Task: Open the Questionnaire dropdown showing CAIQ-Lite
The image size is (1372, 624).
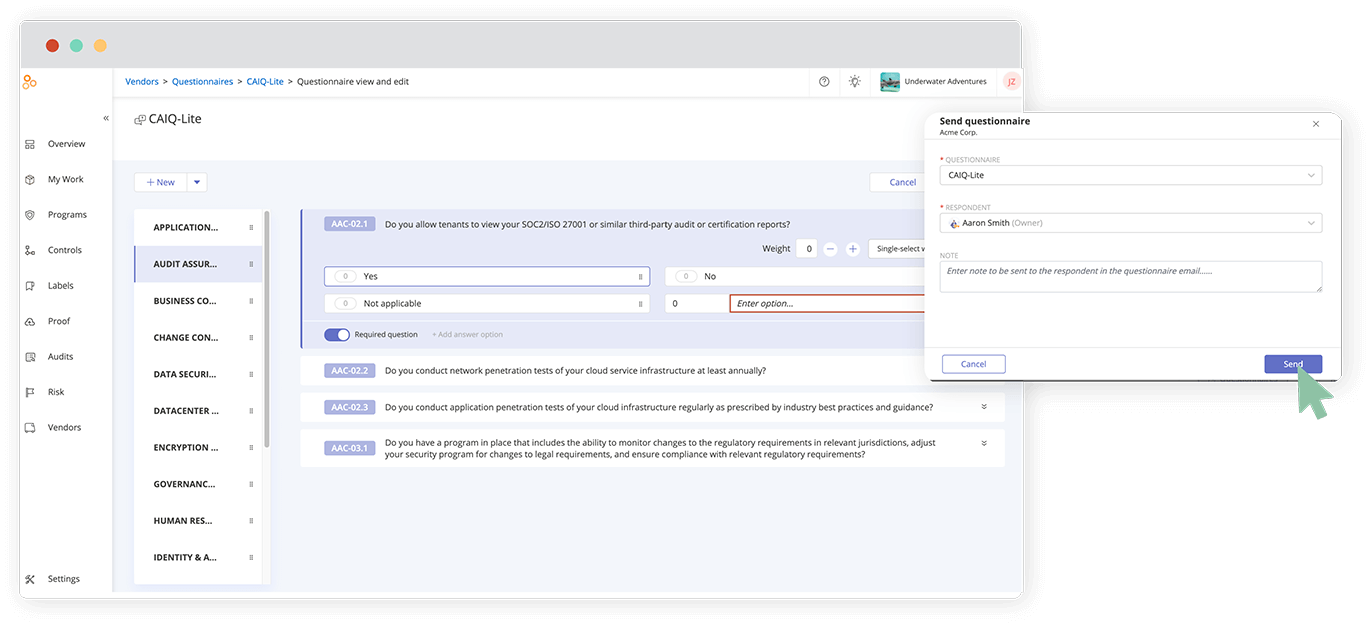Action: 1130,174
